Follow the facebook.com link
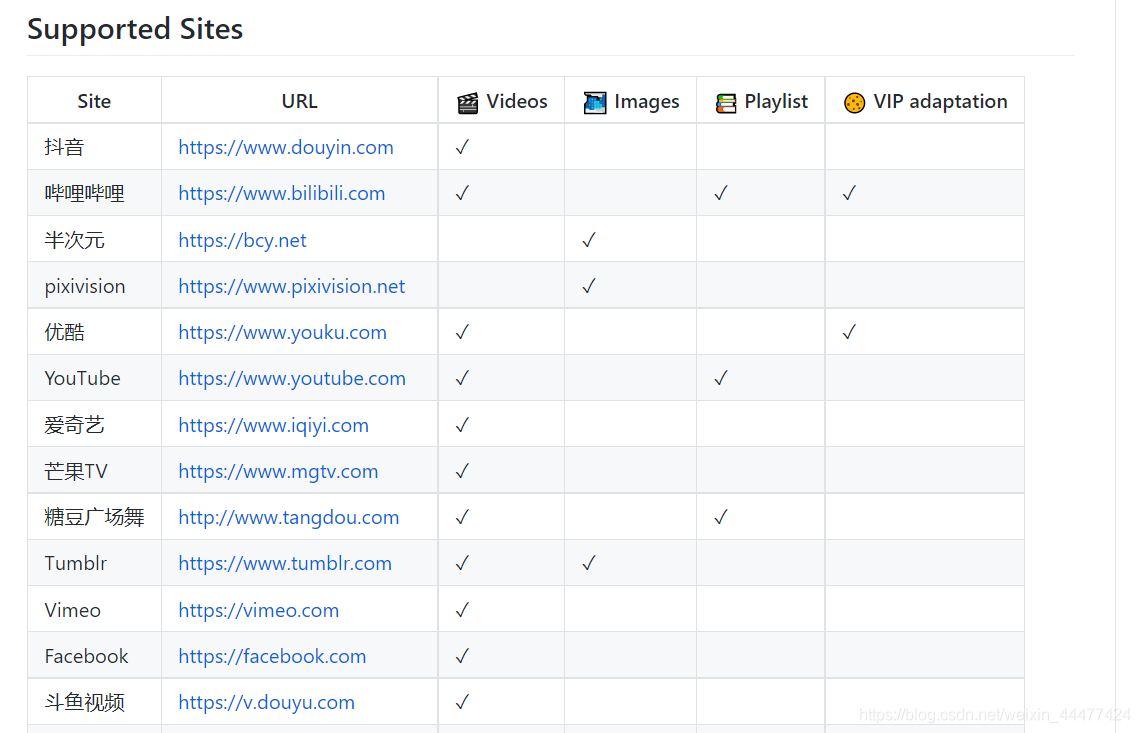 (272, 656)
